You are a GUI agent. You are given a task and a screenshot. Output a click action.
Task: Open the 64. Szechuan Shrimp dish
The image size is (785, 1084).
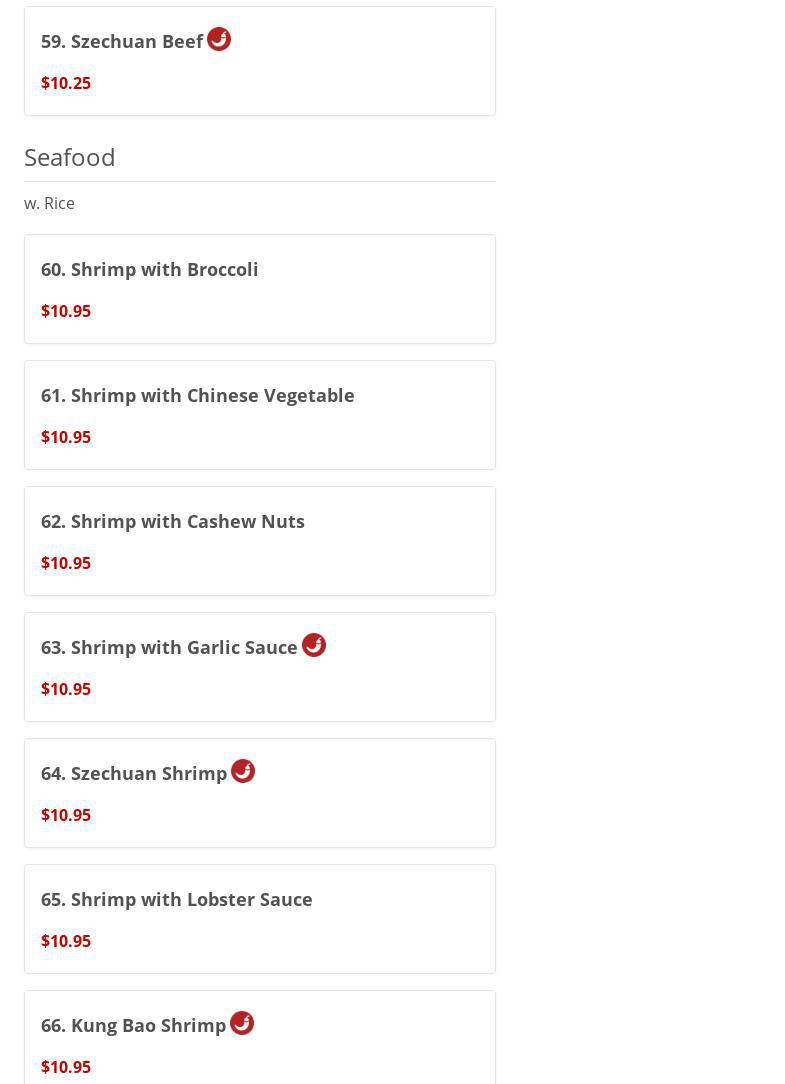tap(134, 773)
